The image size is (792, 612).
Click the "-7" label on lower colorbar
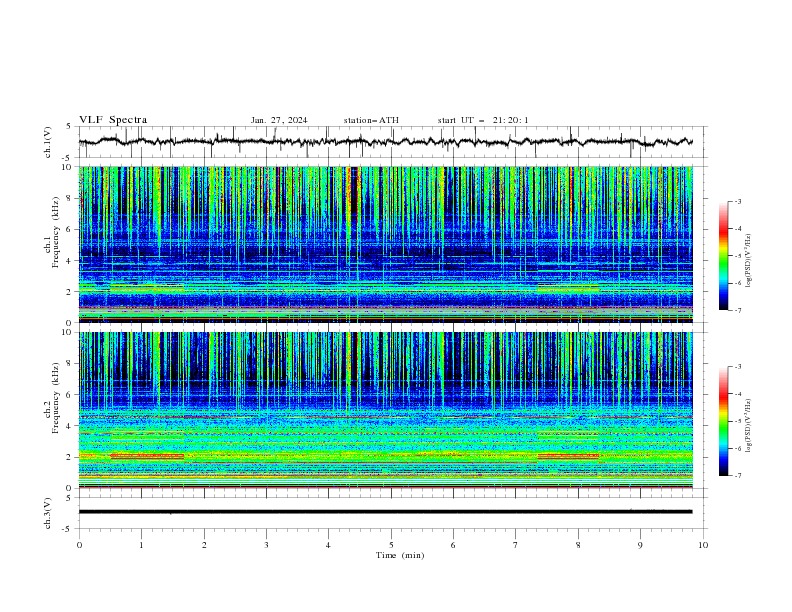coord(737,476)
